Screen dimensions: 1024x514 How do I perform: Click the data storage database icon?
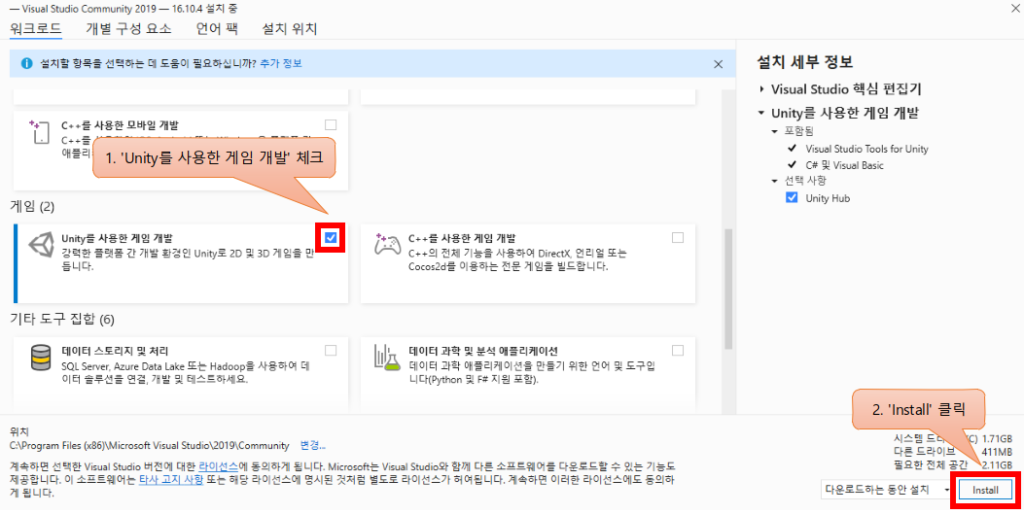(42, 357)
